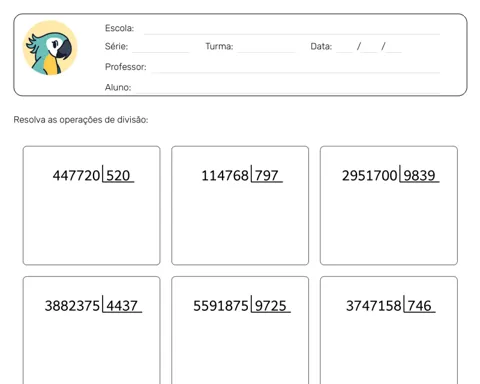Viewport: 480px width, 384px height.
Task: Click the Turma input line
Action: [x=267, y=52]
